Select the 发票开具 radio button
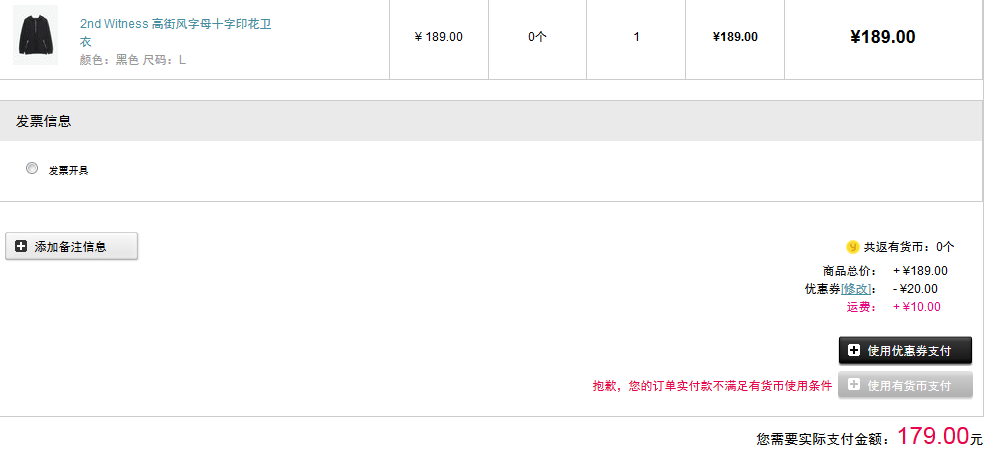 coord(32,169)
